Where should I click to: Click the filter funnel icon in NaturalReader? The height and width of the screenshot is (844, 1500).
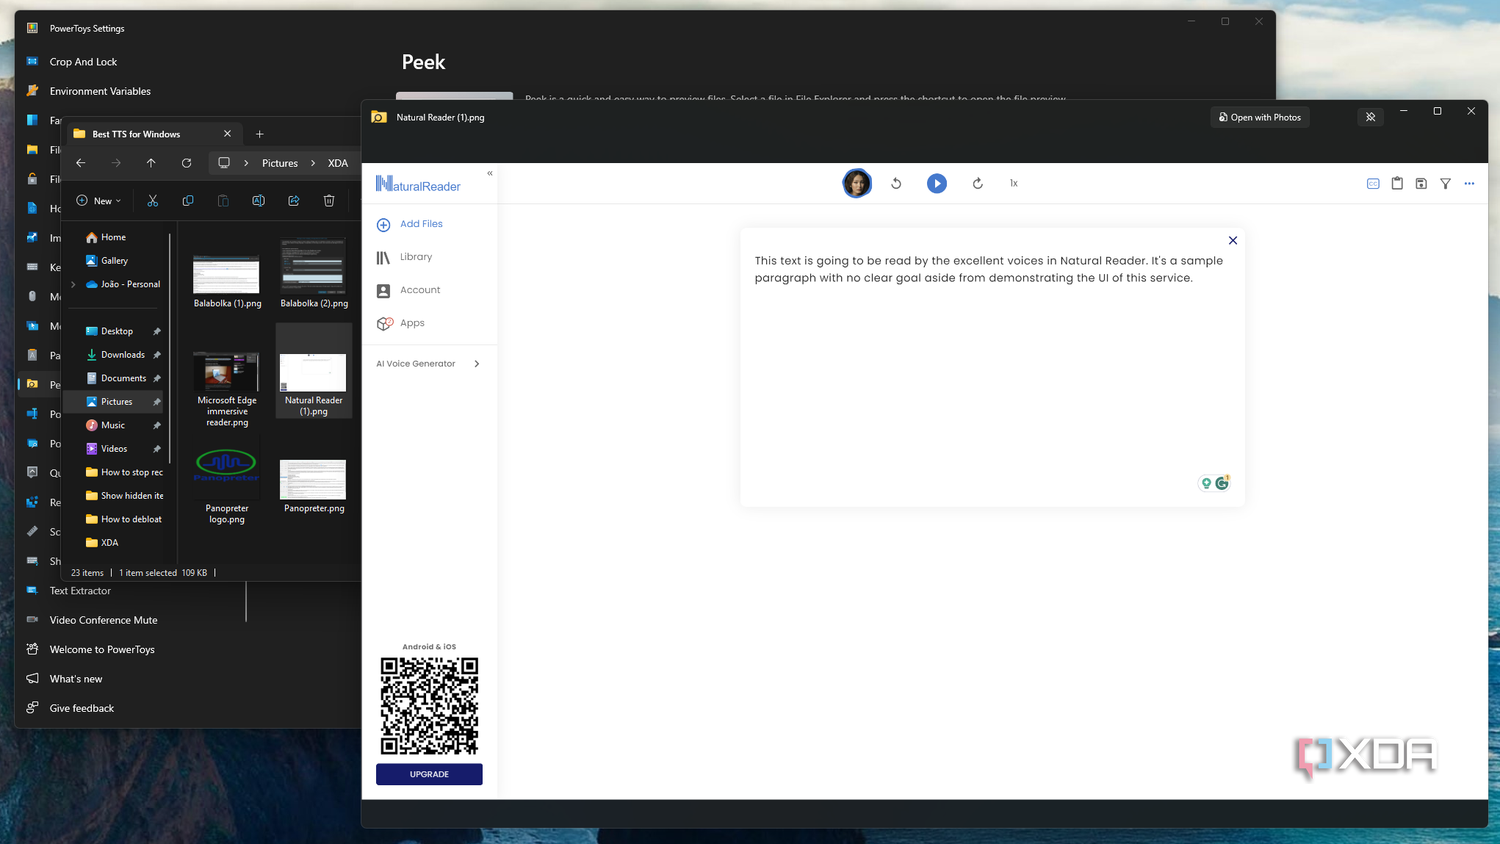[x=1445, y=183]
